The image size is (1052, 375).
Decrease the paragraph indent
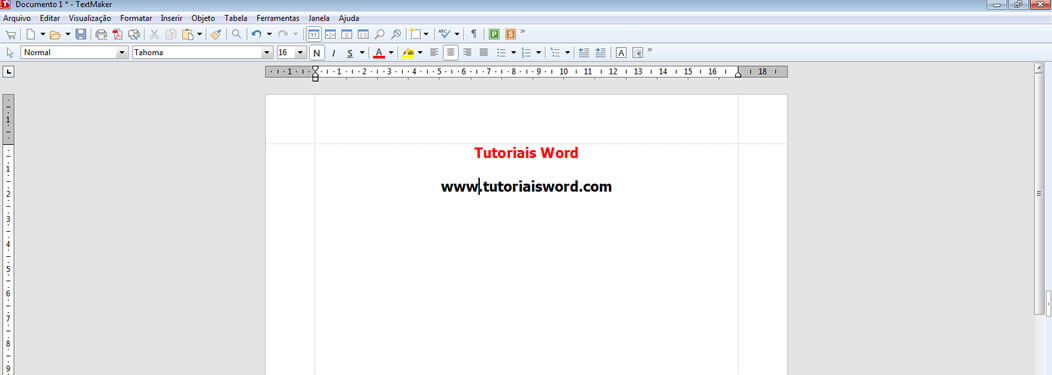tap(584, 52)
